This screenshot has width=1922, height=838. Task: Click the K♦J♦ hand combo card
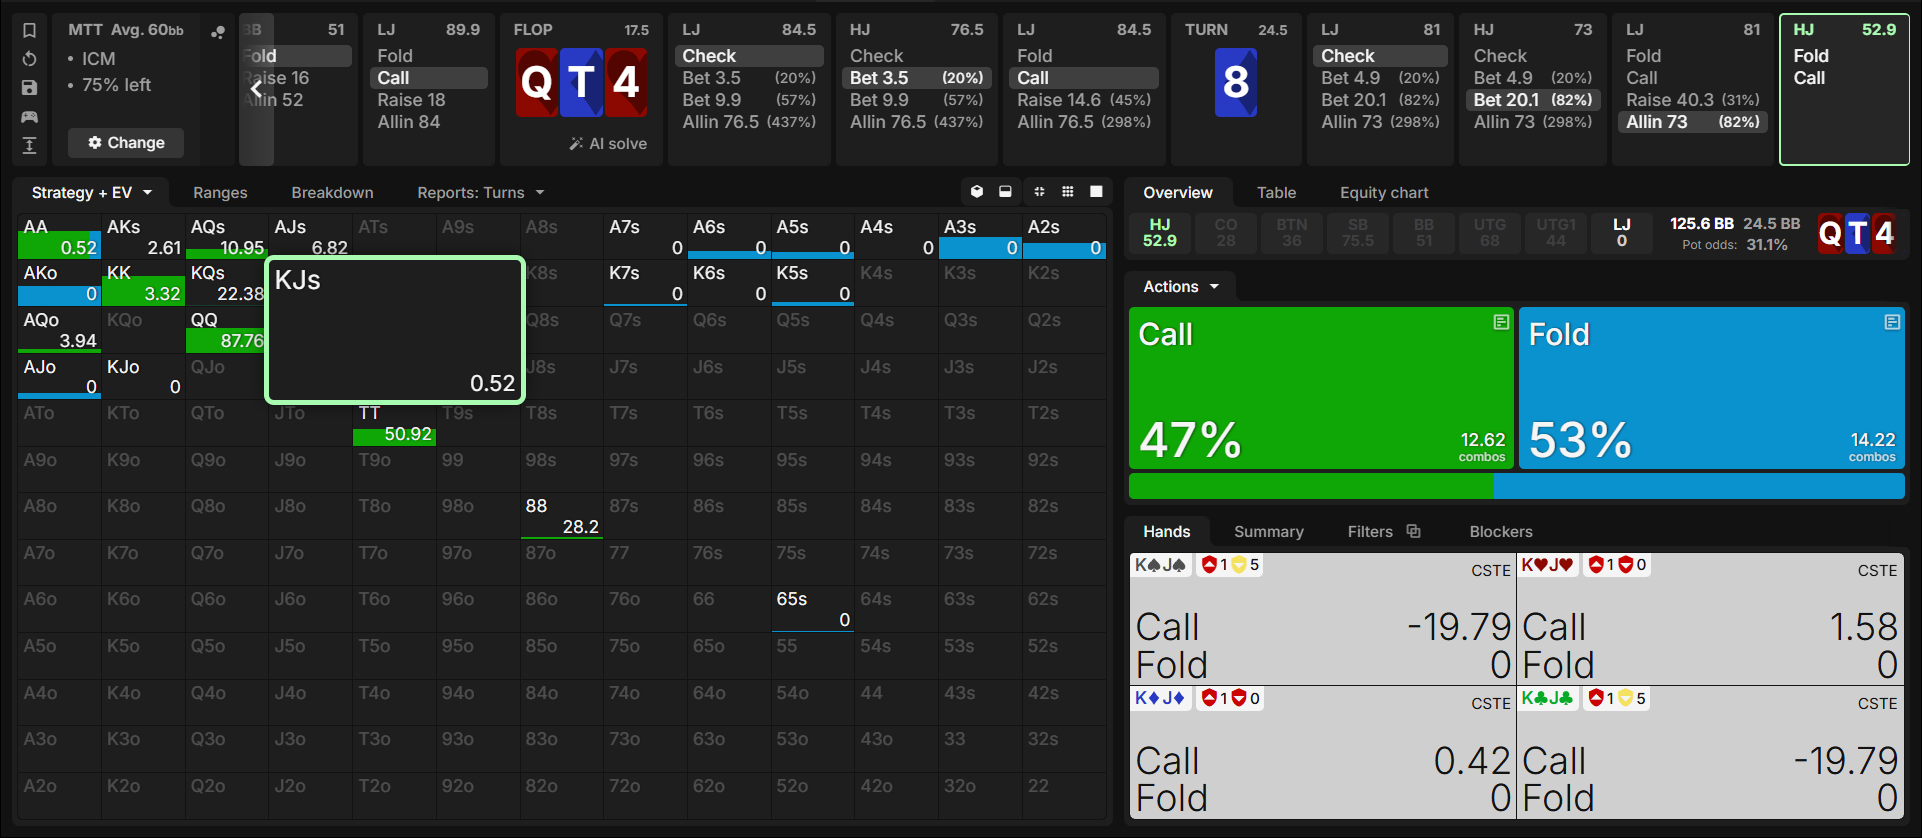coord(1323,753)
